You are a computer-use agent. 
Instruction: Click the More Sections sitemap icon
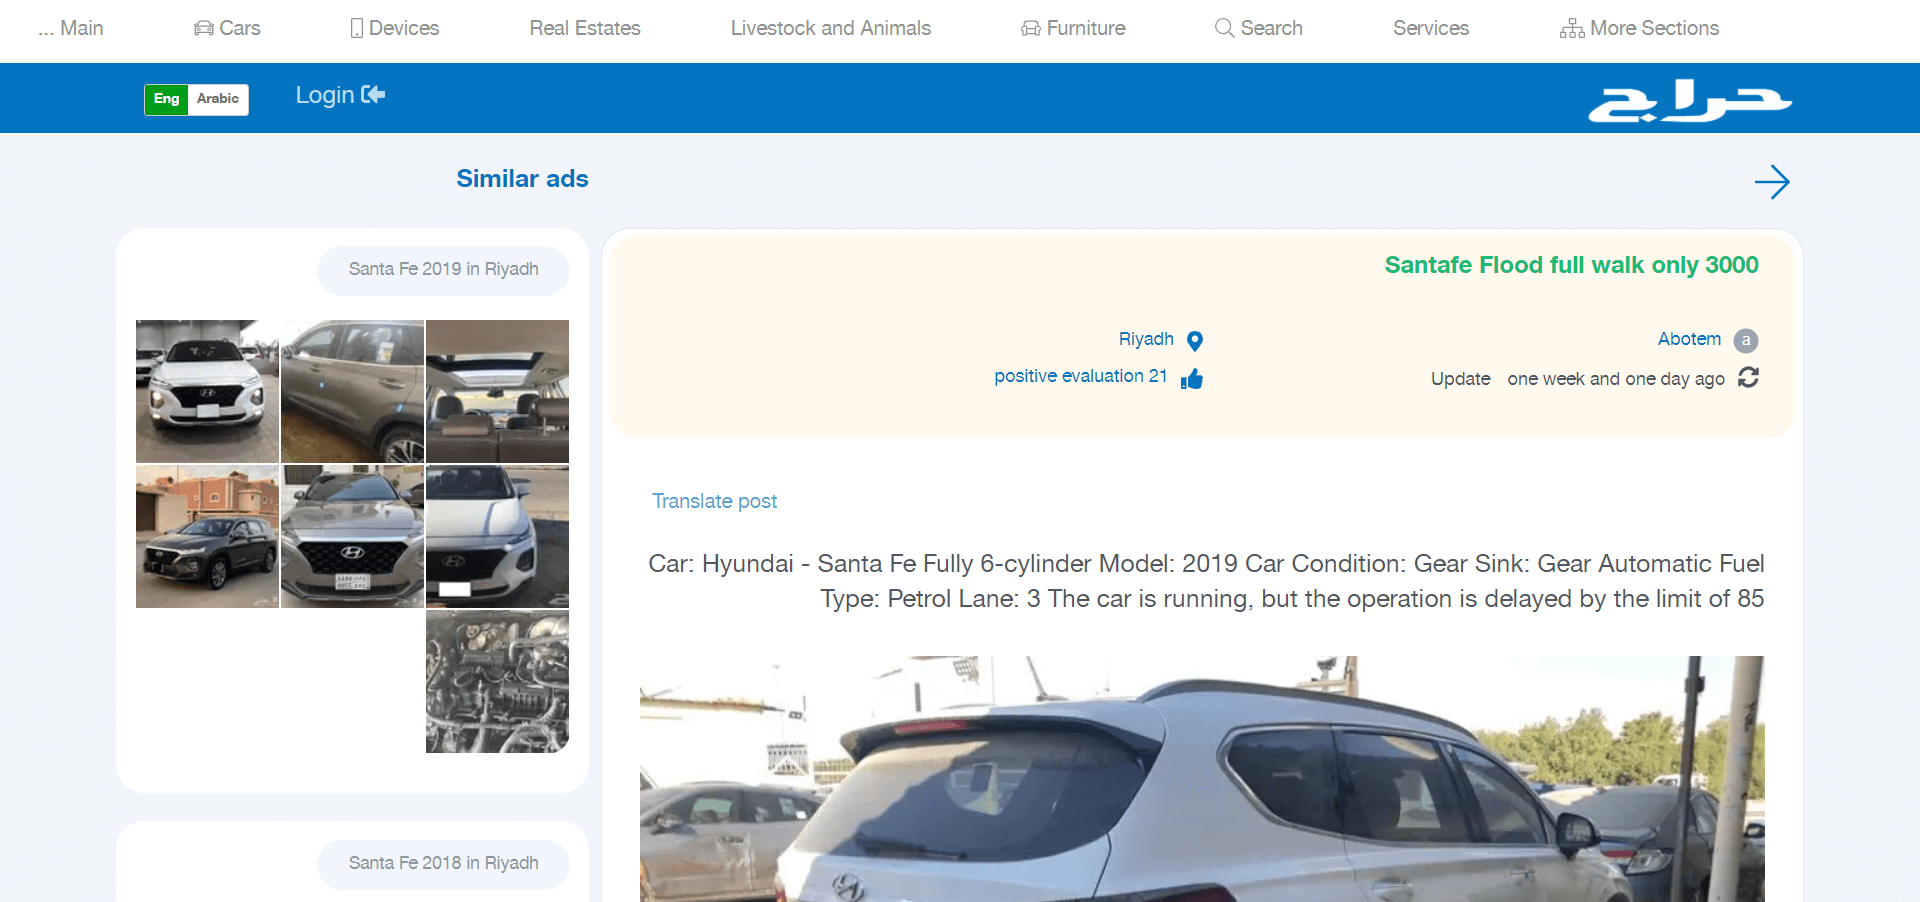pos(1572,28)
